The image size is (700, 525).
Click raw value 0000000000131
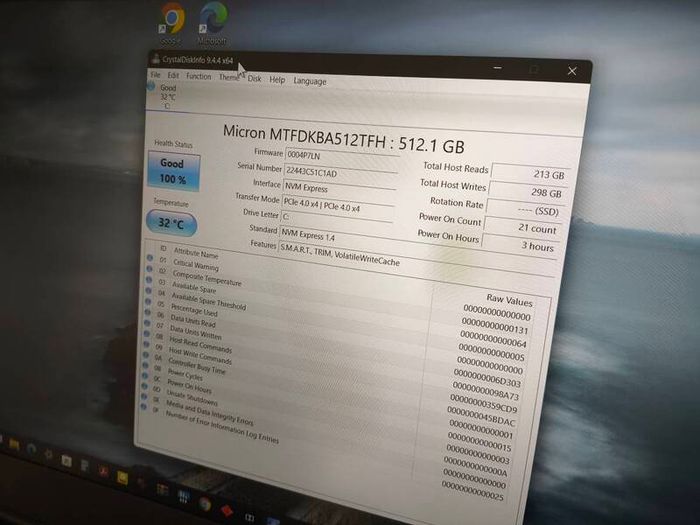[495, 325]
